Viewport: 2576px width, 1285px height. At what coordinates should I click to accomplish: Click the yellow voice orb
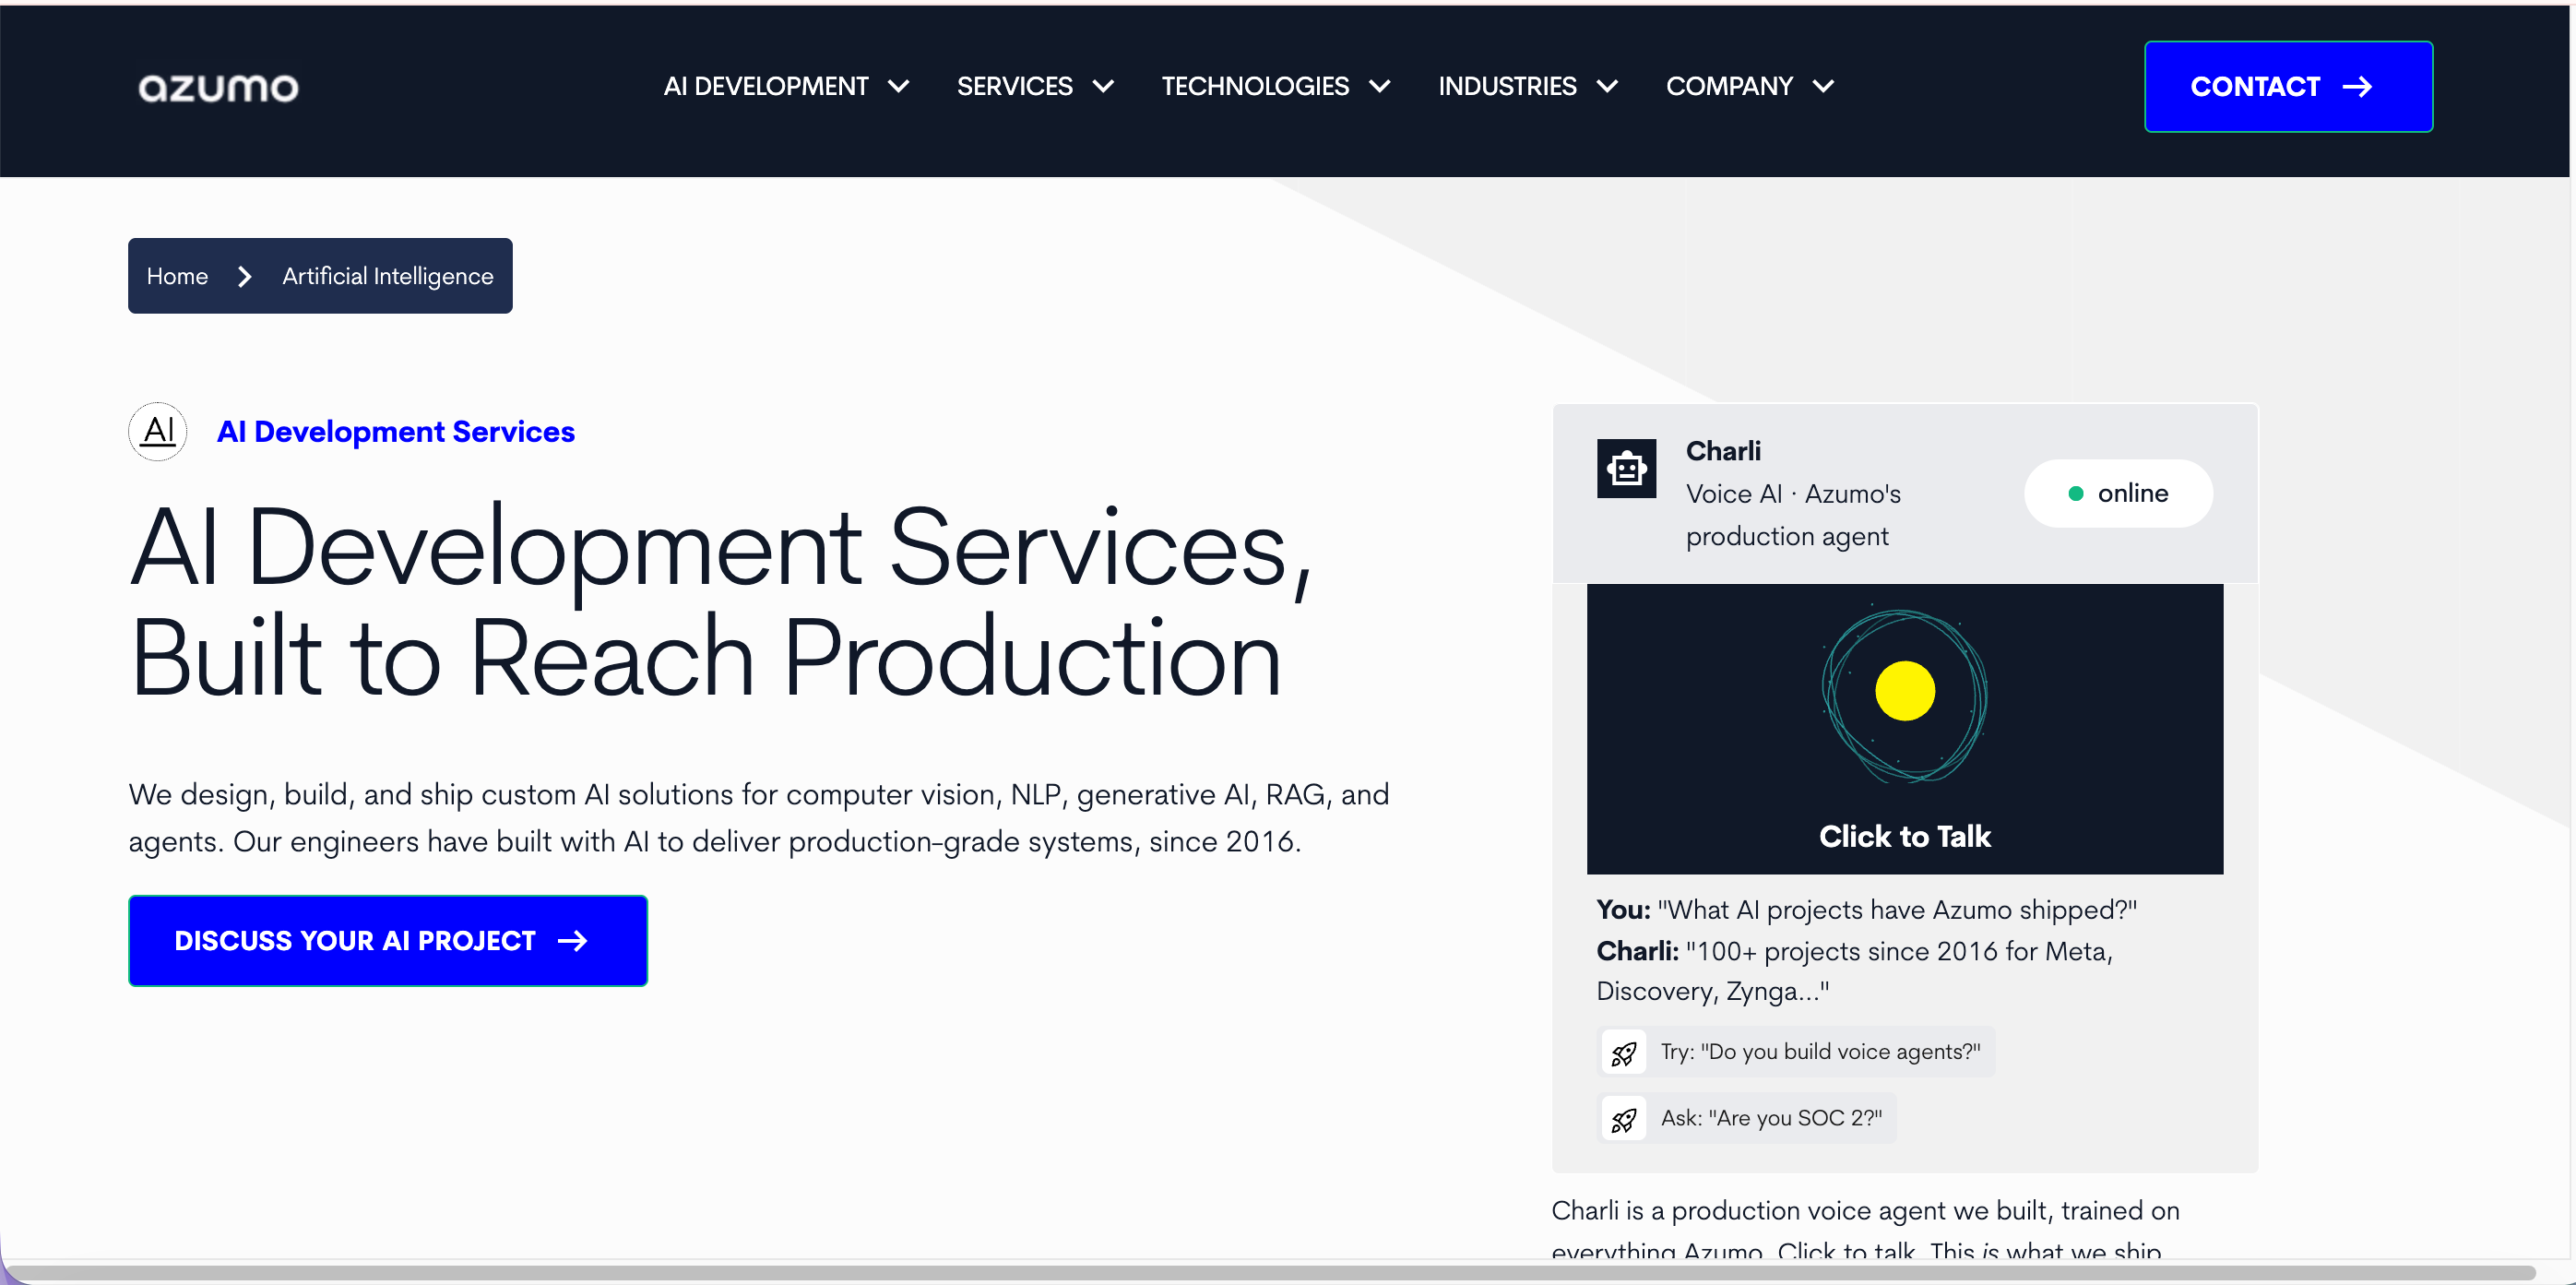coord(1905,691)
